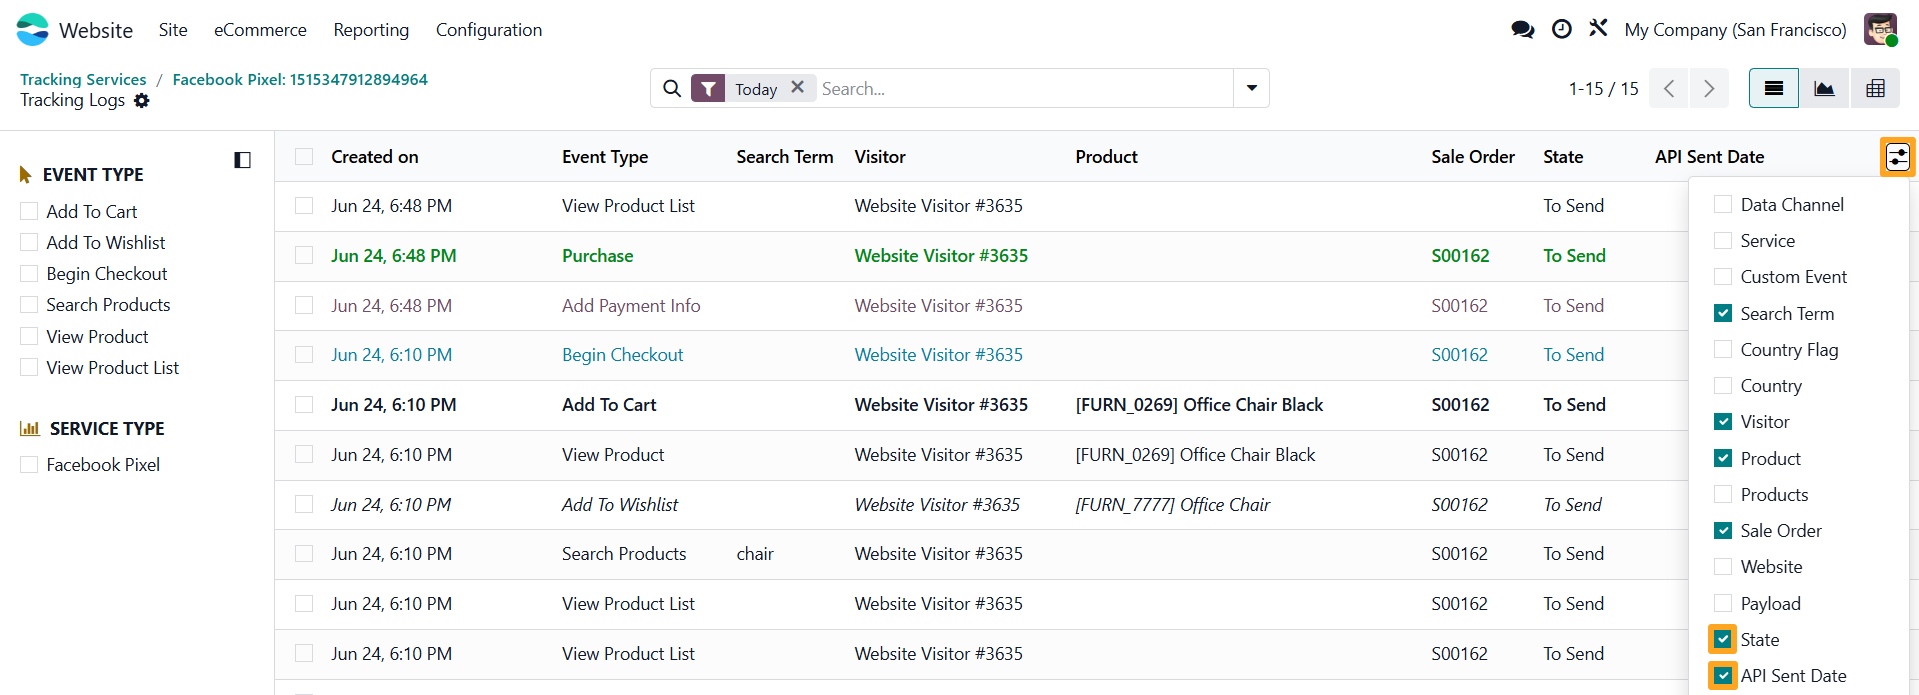Enable the Service column
Image resolution: width=1919 pixels, height=695 pixels.
pyautogui.click(x=1723, y=241)
